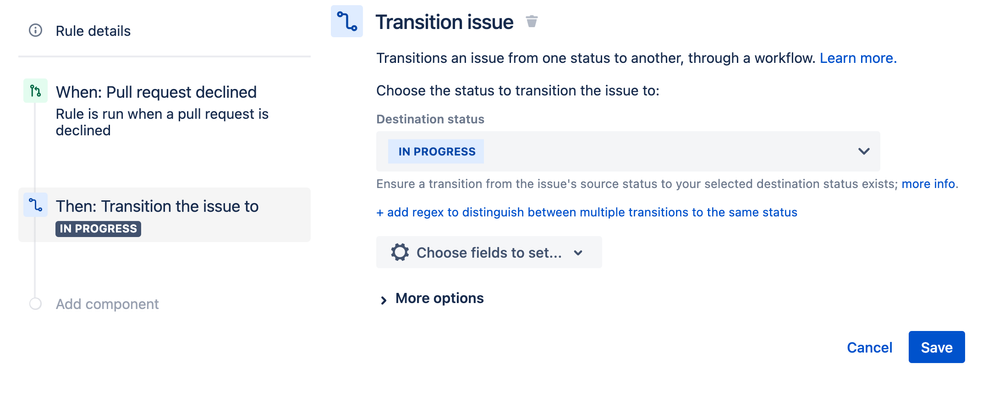Image resolution: width=999 pixels, height=409 pixels.
Task: Save the transition issue action
Action: [937, 347]
